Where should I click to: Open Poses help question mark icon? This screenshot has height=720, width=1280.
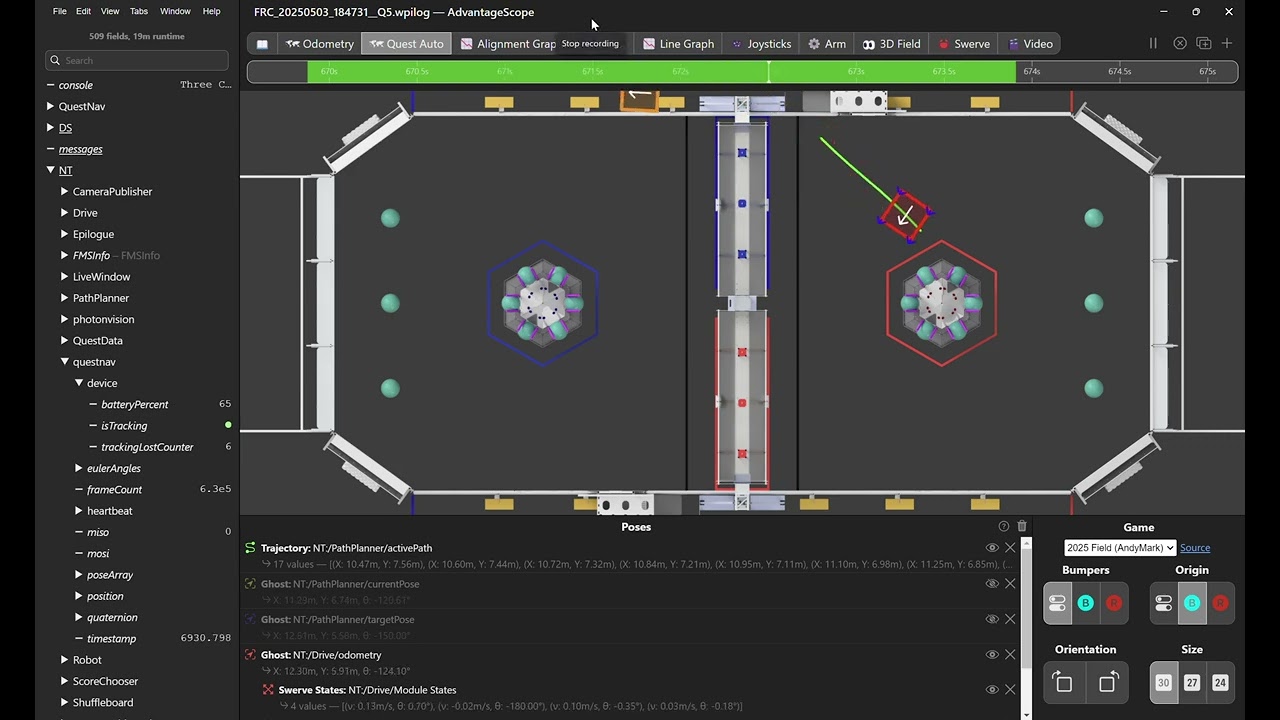coord(1004,526)
